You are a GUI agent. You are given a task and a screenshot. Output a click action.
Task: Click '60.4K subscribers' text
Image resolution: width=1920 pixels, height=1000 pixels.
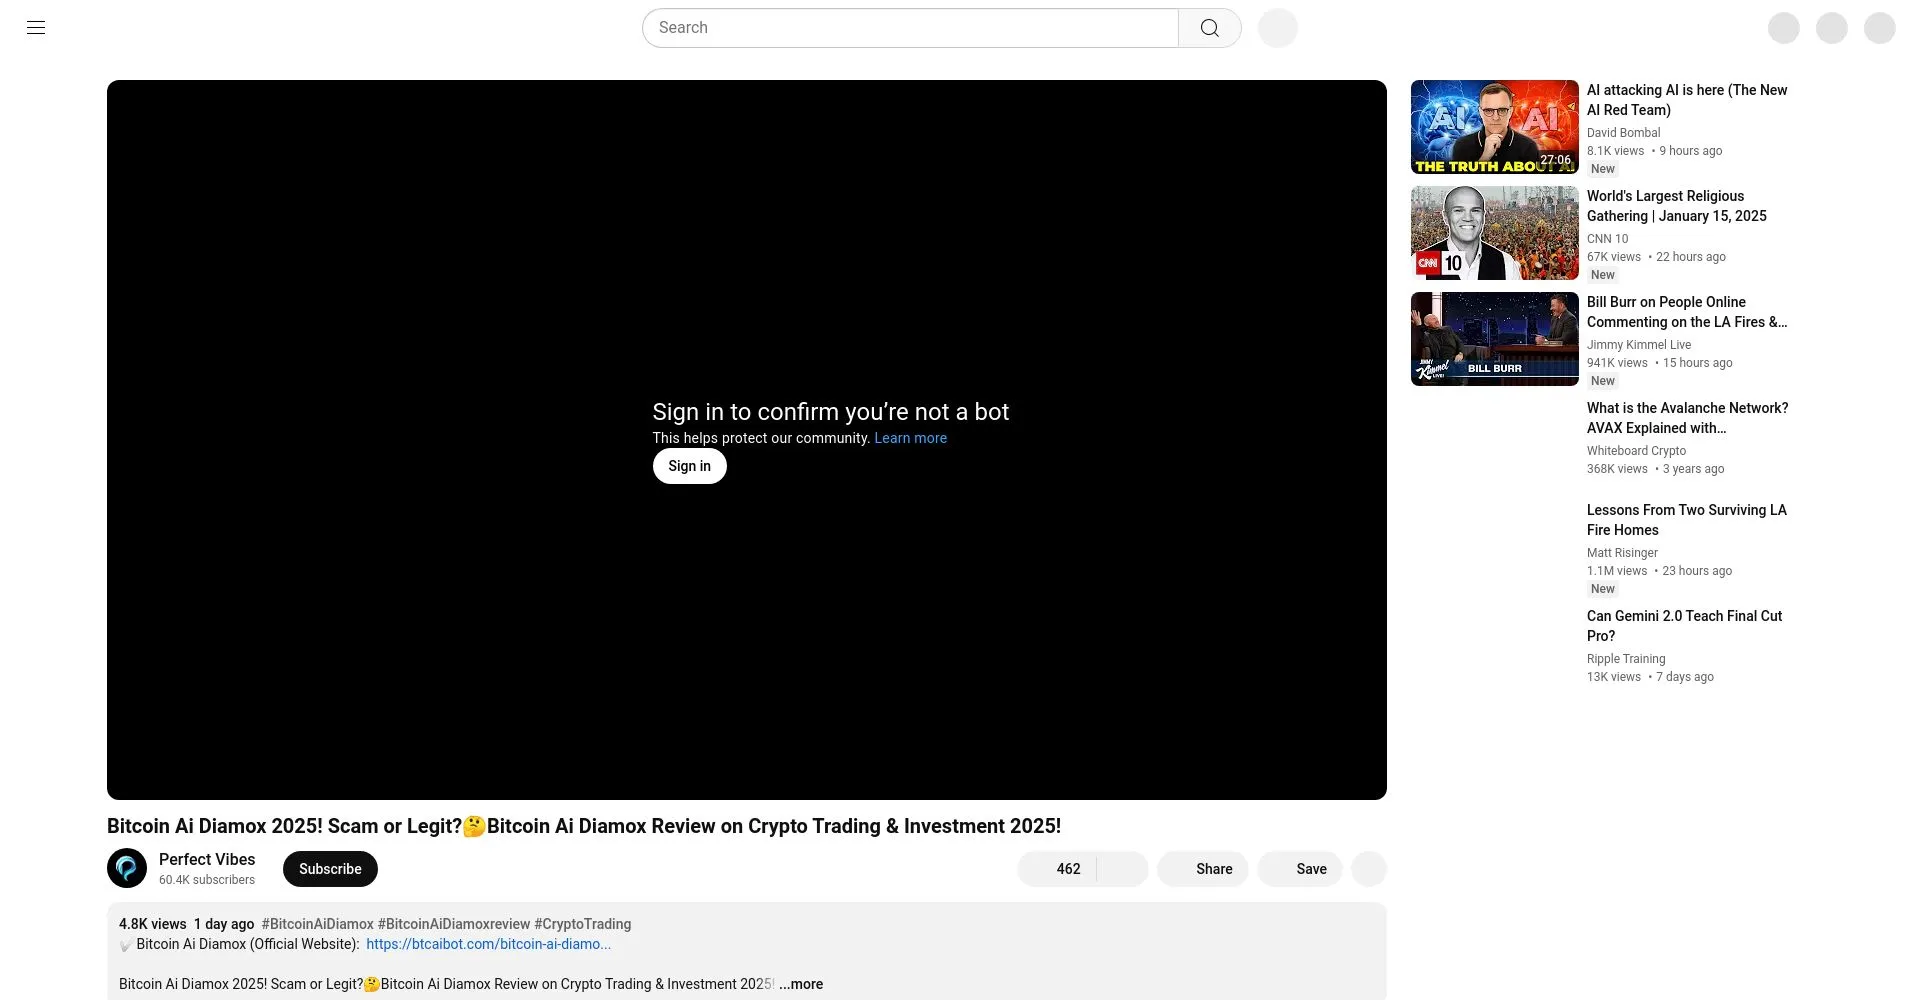click(207, 880)
